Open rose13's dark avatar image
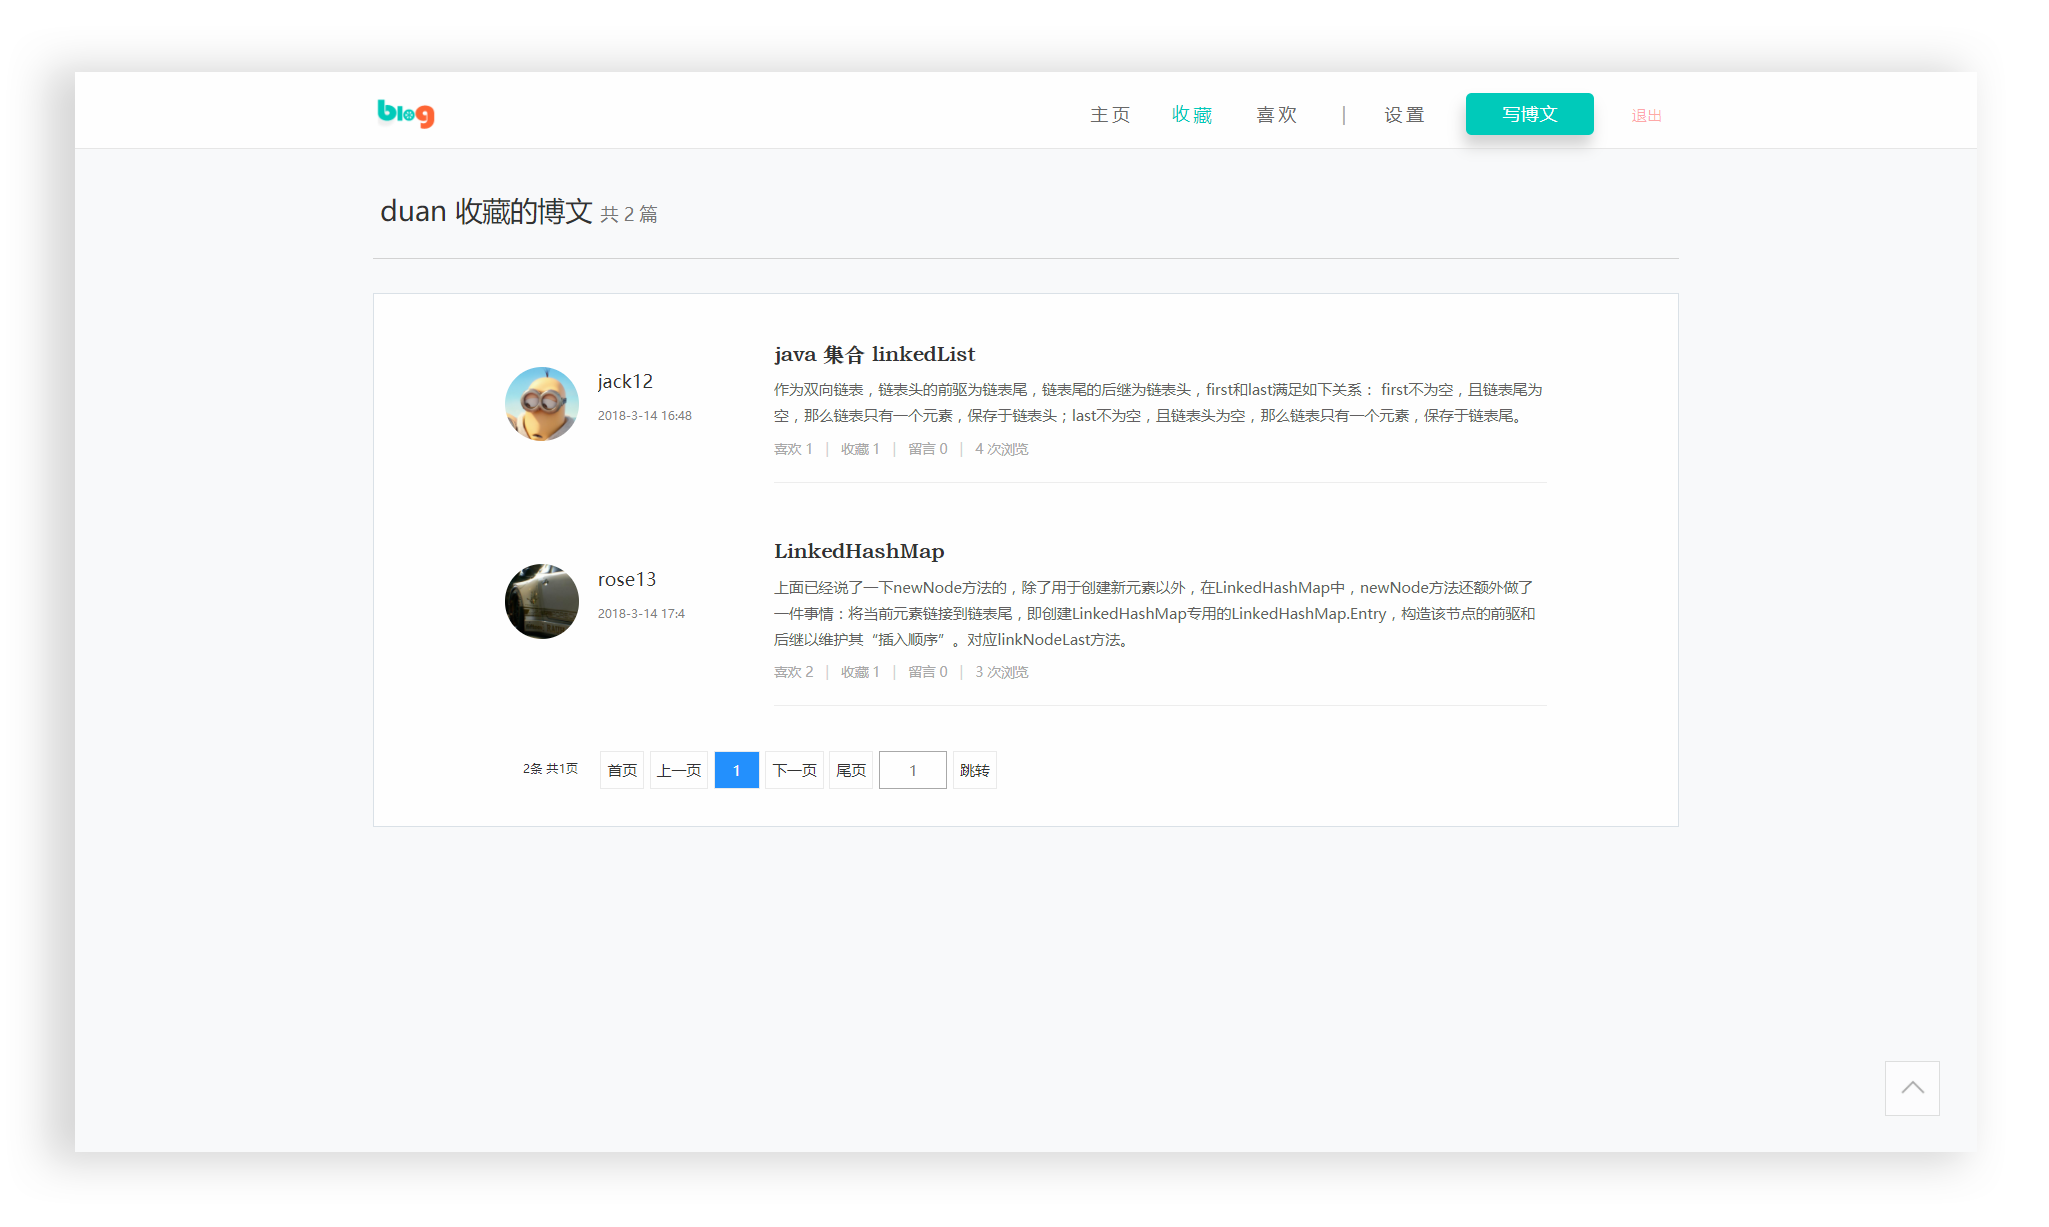This screenshot has width=2049, height=1227. click(541, 602)
